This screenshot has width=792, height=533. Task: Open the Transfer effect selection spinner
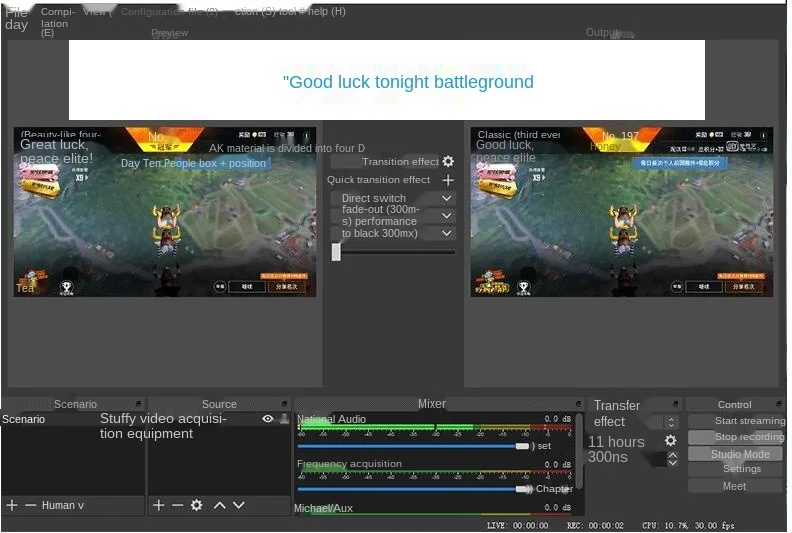point(671,422)
